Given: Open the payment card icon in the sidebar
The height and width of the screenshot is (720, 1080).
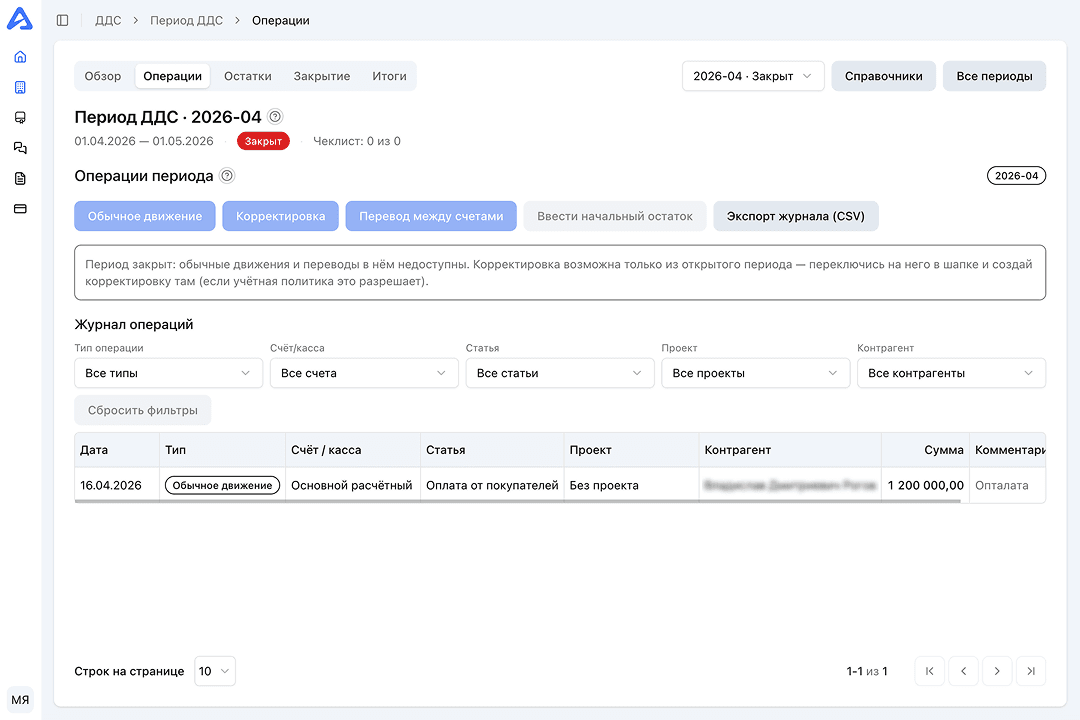Looking at the screenshot, I should [x=20, y=208].
